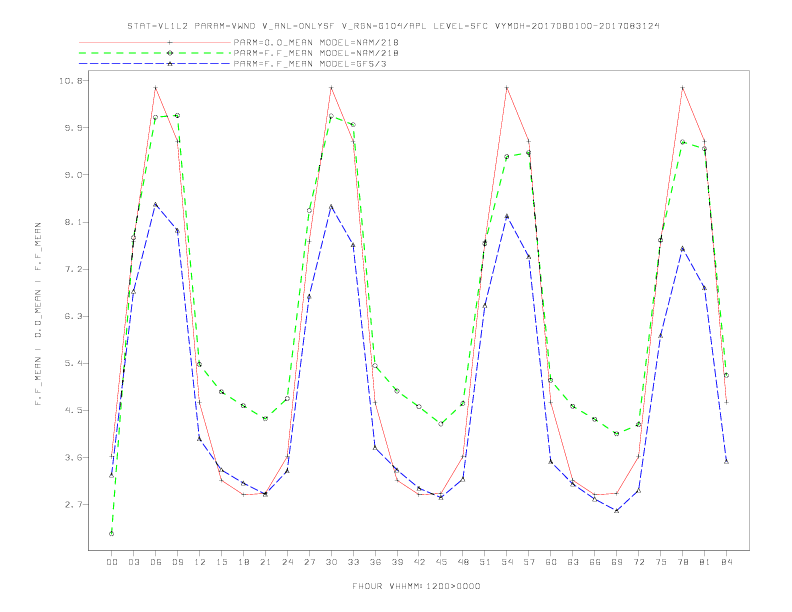Click the x-axis tick label 18
The image size is (792, 612).
243,562
